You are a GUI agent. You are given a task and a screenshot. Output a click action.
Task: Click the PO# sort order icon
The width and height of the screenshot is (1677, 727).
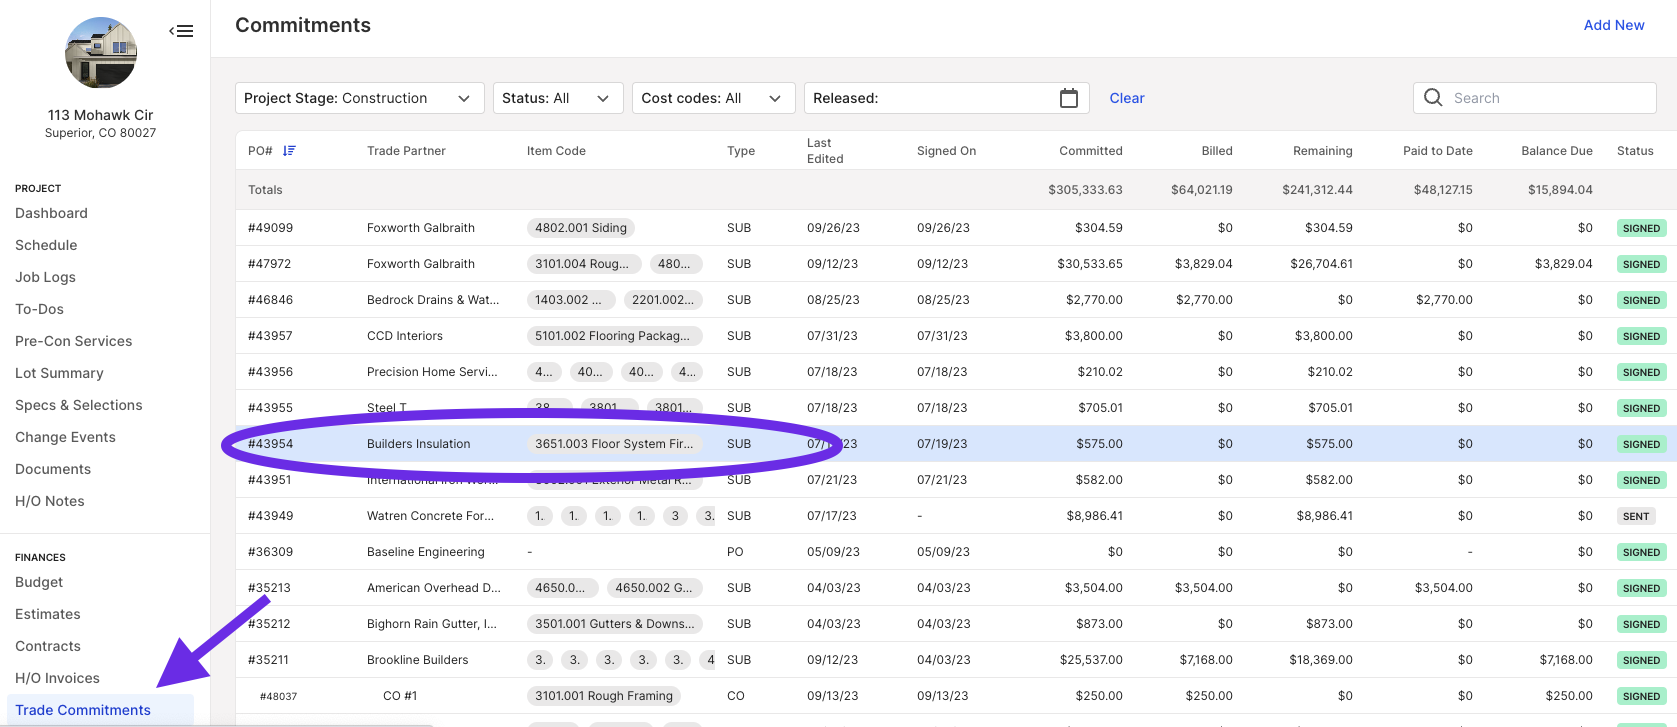point(289,151)
